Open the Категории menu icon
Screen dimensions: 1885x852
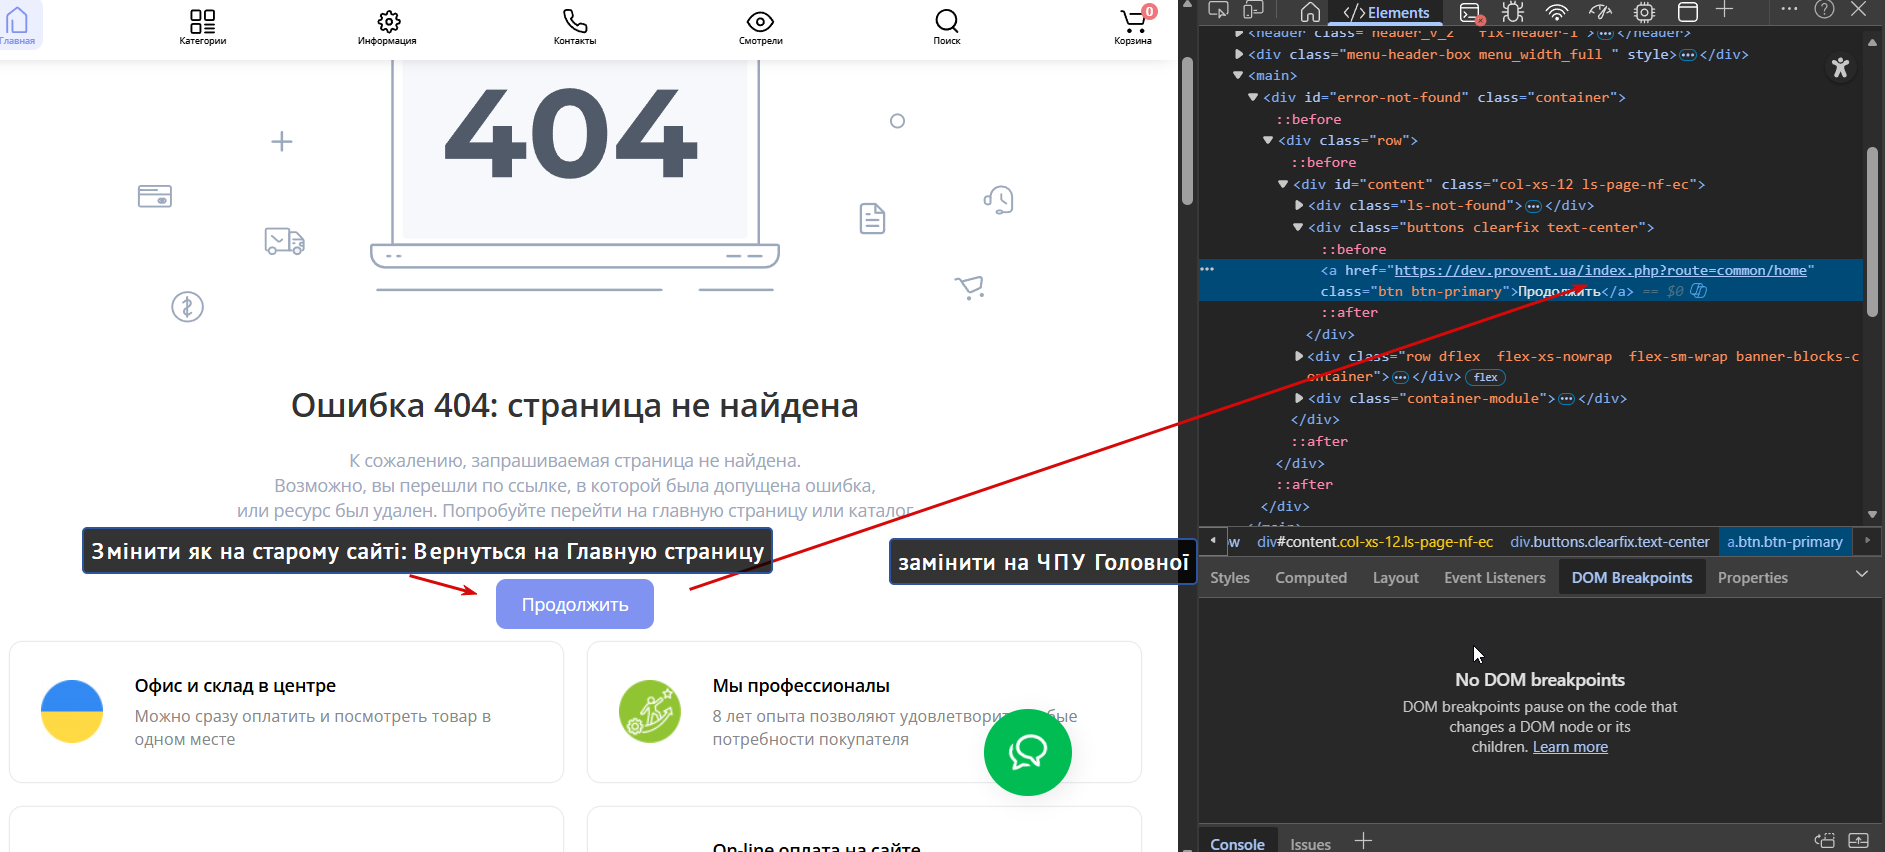(x=203, y=21)
